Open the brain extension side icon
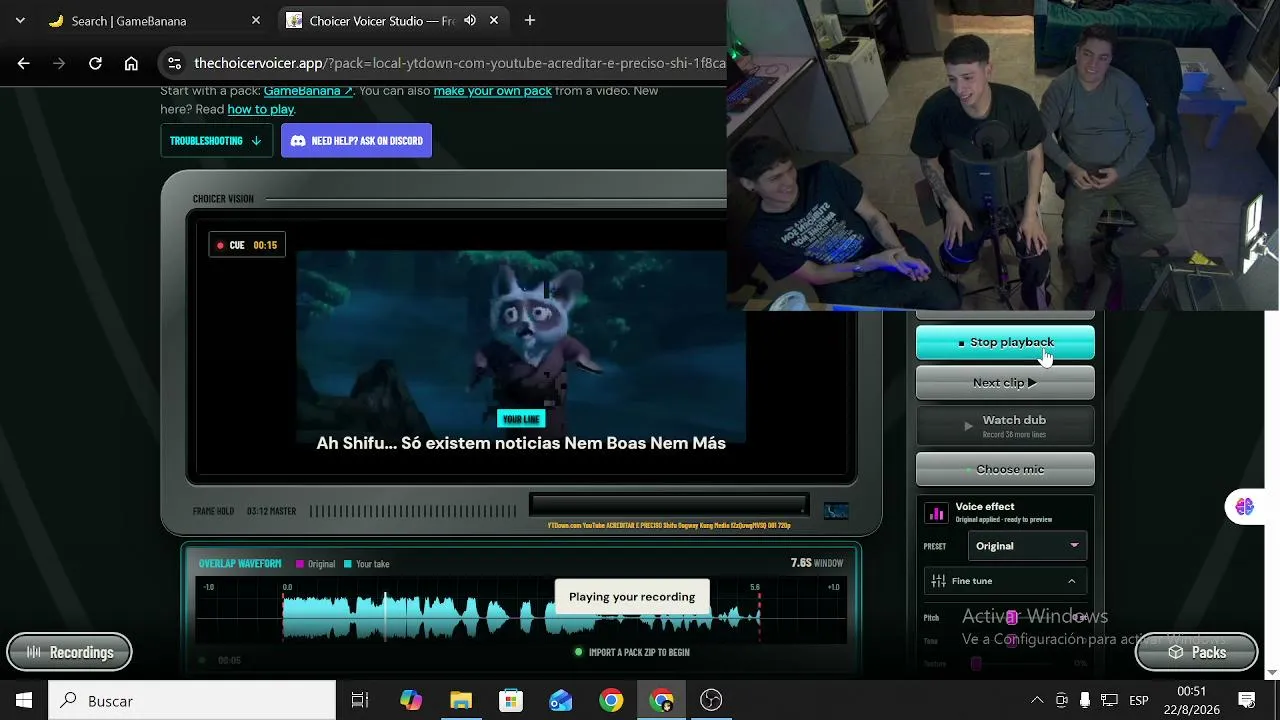The width and height of the screenshot is (1280, 720). click(1244, 507)
